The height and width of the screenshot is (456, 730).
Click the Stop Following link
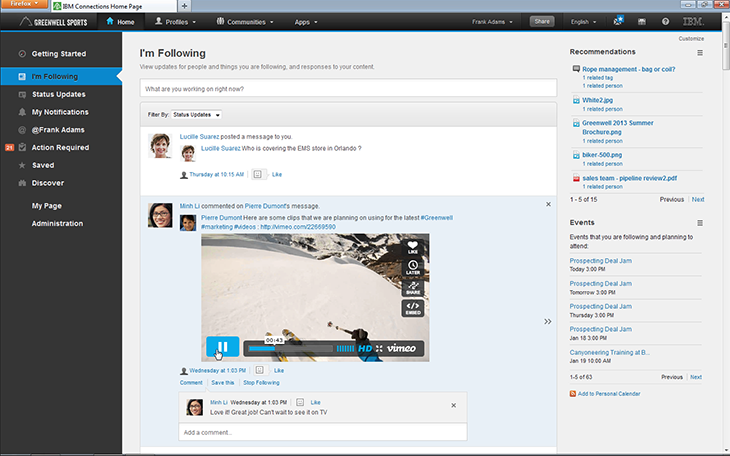pyautogui.click(x=261, y=383)
